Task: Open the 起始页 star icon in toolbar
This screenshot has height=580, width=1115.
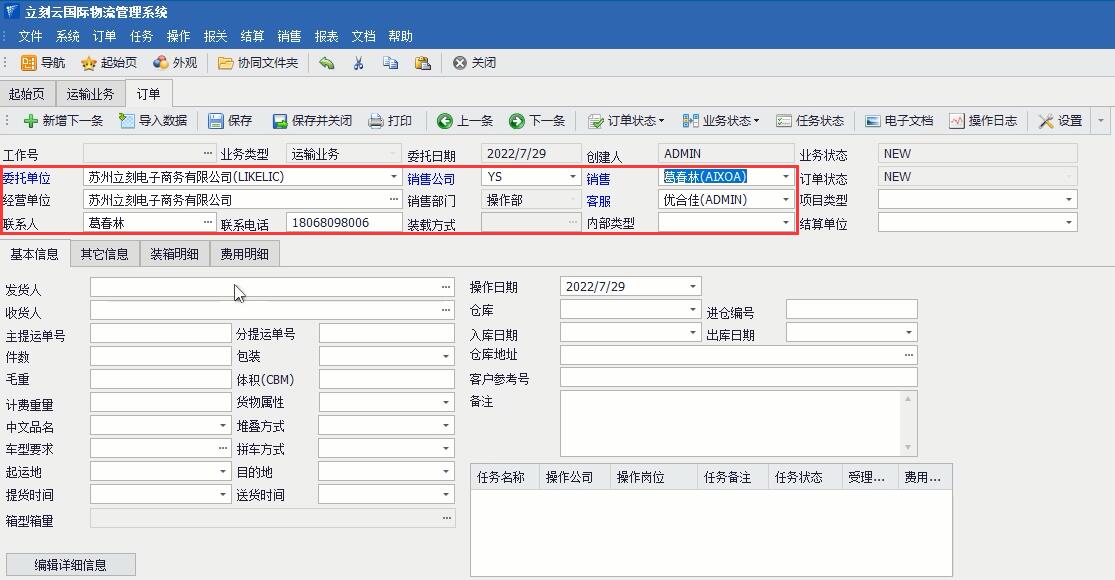Action: pos(89,63)
